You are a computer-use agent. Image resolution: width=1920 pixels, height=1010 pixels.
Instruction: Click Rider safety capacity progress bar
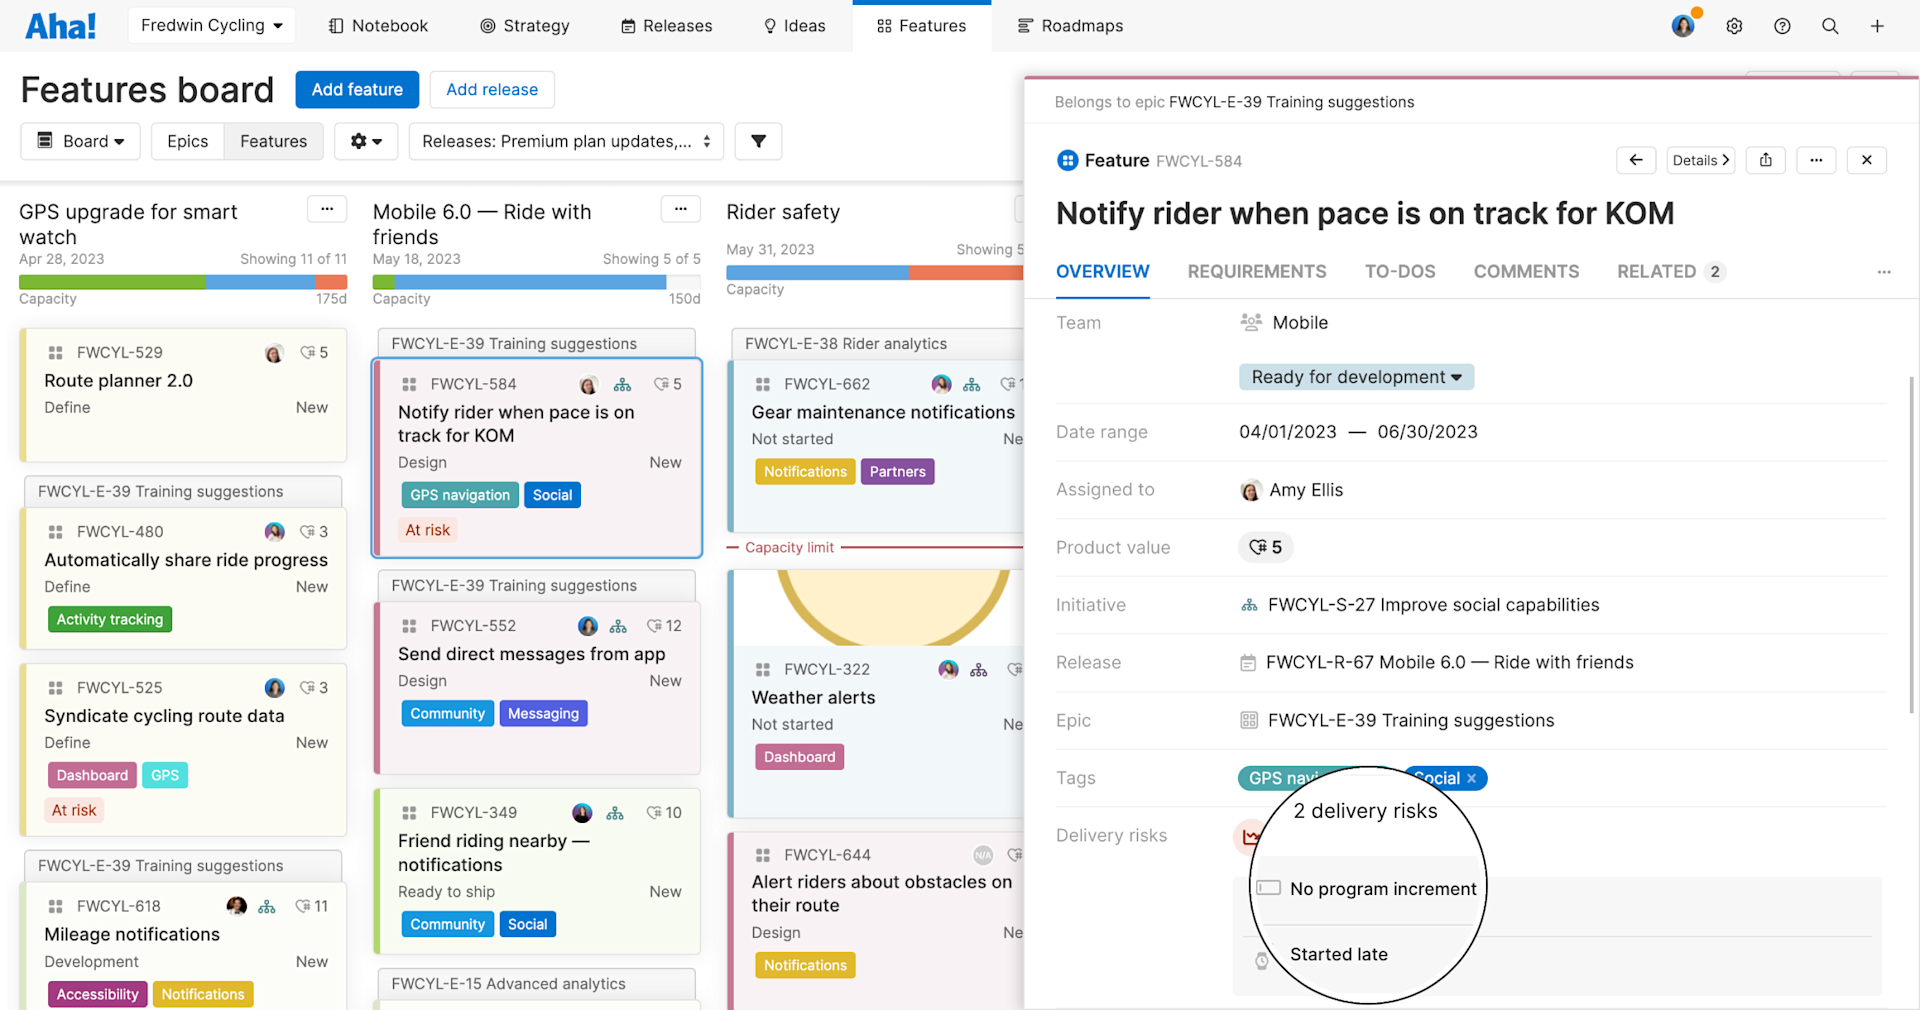(875, 273)
